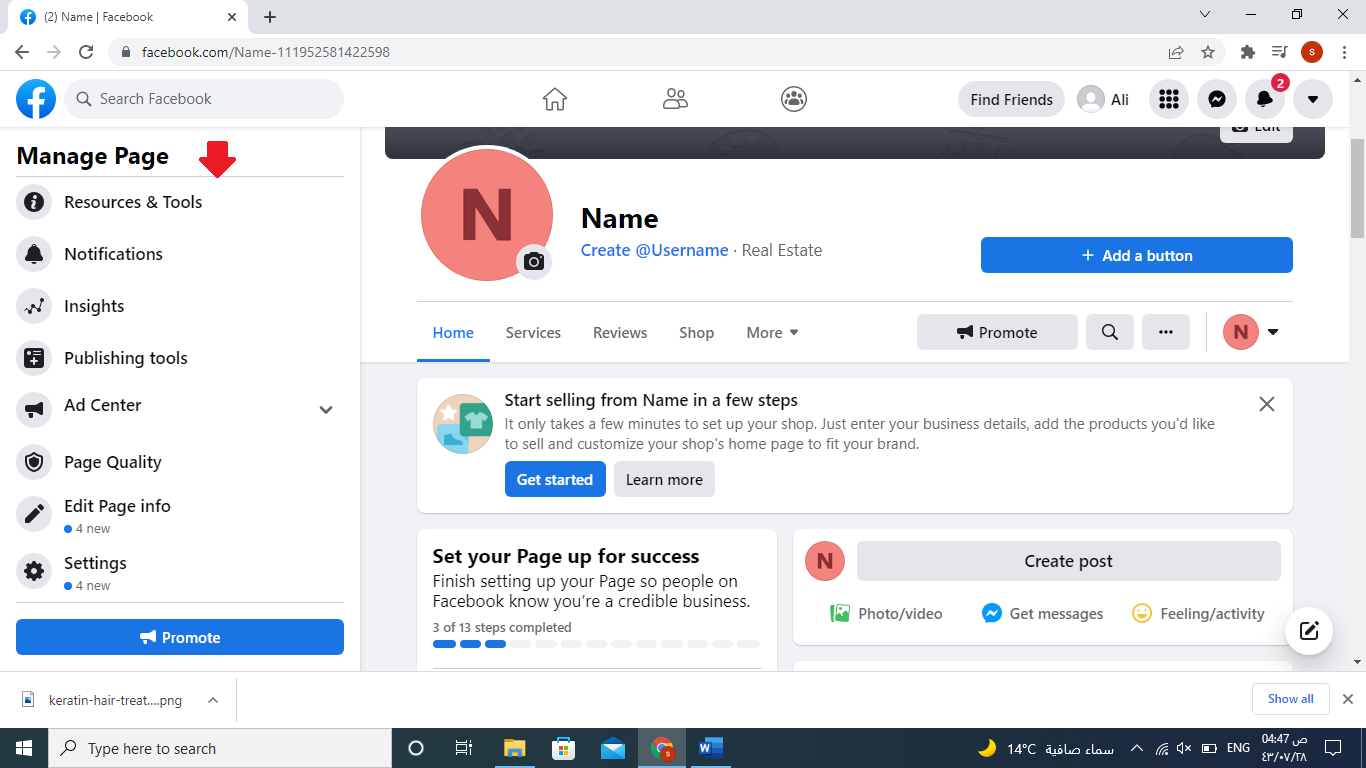Click the floating new message compose icon
Viewport: 1366px width, 768px height.
tap(1309, 631)
